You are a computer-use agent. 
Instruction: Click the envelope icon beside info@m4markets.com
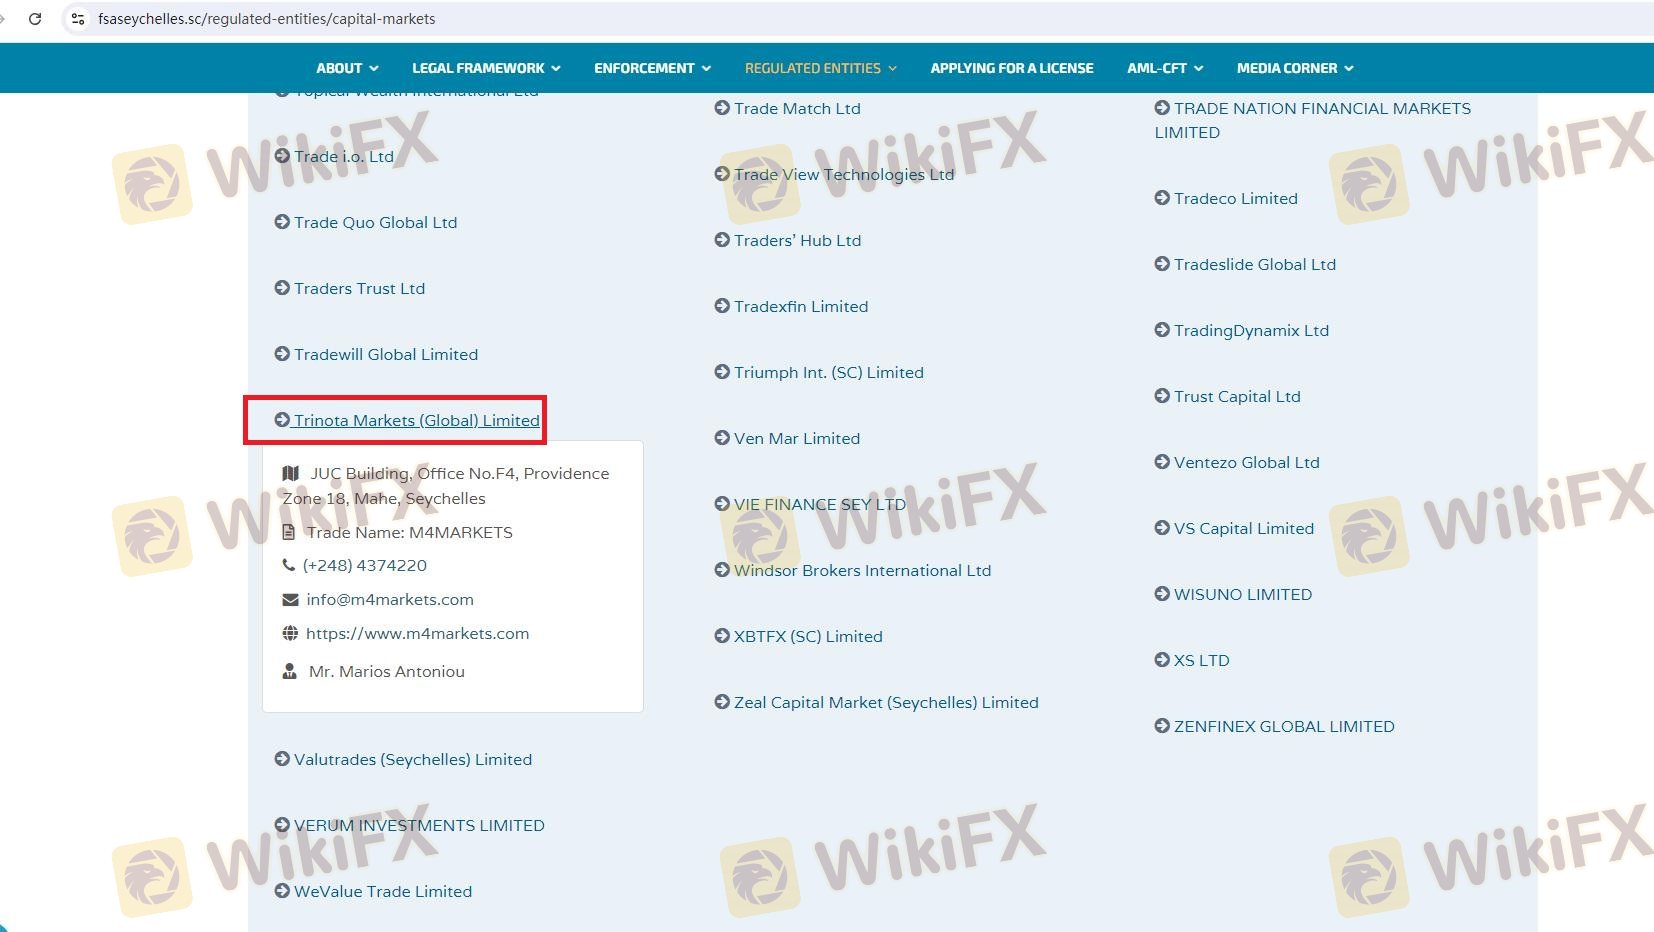pyautogui.click(x=290, y=600)
